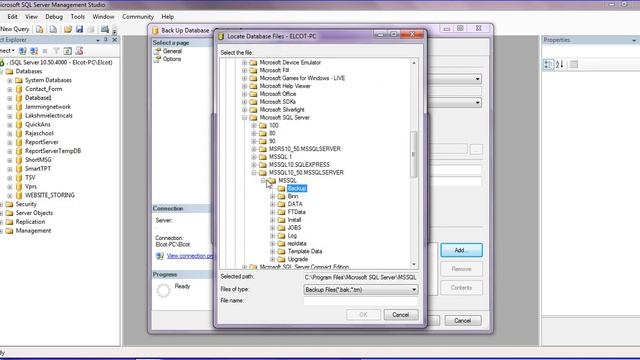
Task: Click the Add... button
Action: pos(461,250)
